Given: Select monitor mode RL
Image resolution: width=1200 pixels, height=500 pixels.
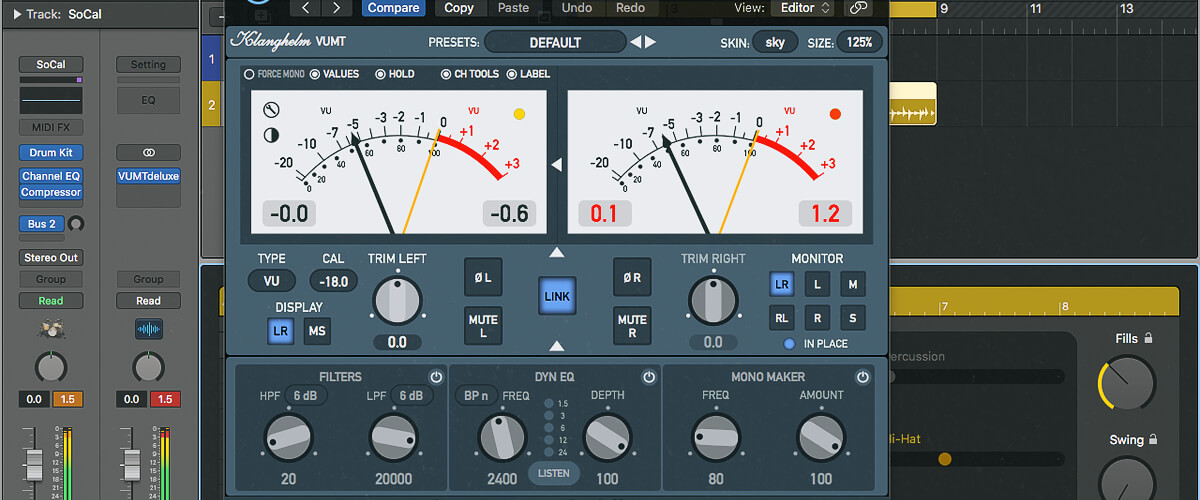Looking at the screenshot, I should (x=782, y=318).
